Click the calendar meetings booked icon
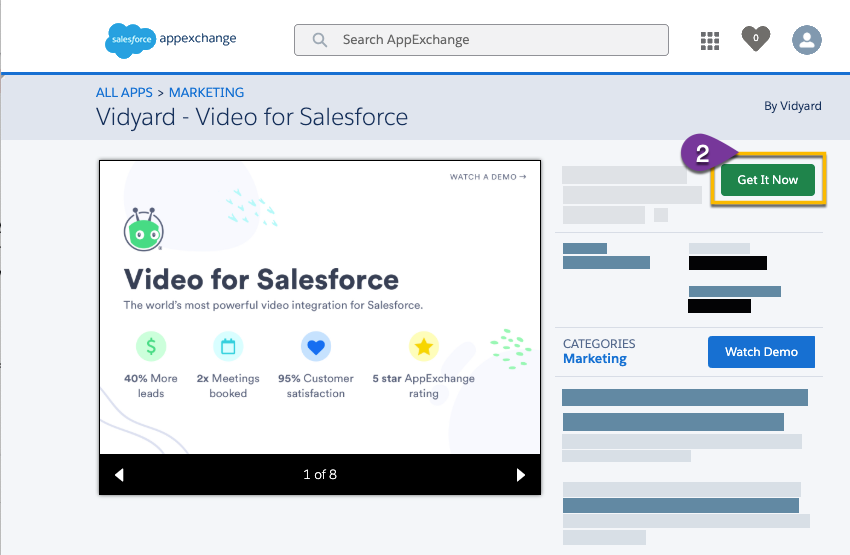Viewport: 850px width, 555px height. pyautogui.click(x=228, y=346)
